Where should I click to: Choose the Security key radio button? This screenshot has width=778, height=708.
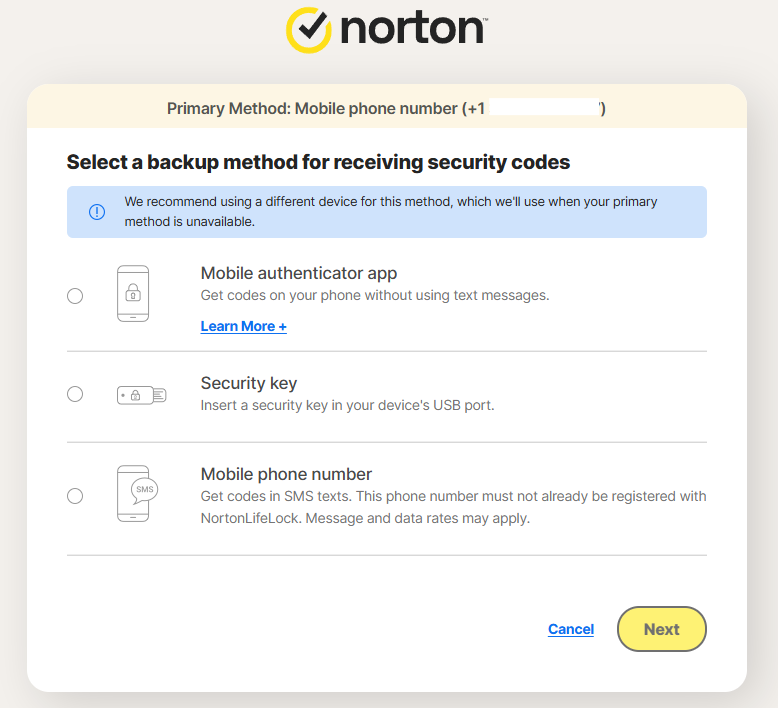click(75, 394)
